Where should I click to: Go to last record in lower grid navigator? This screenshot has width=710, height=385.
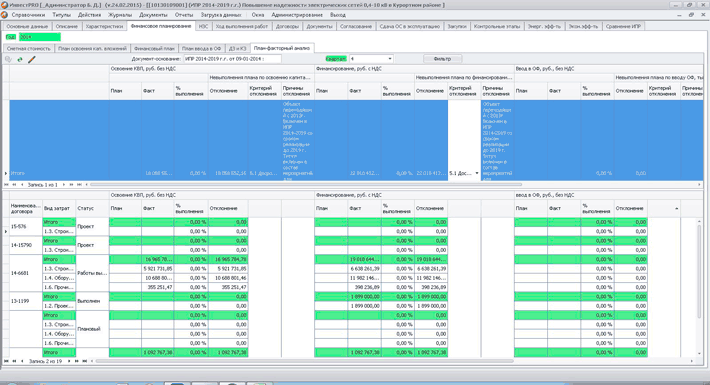click(85, 361)
